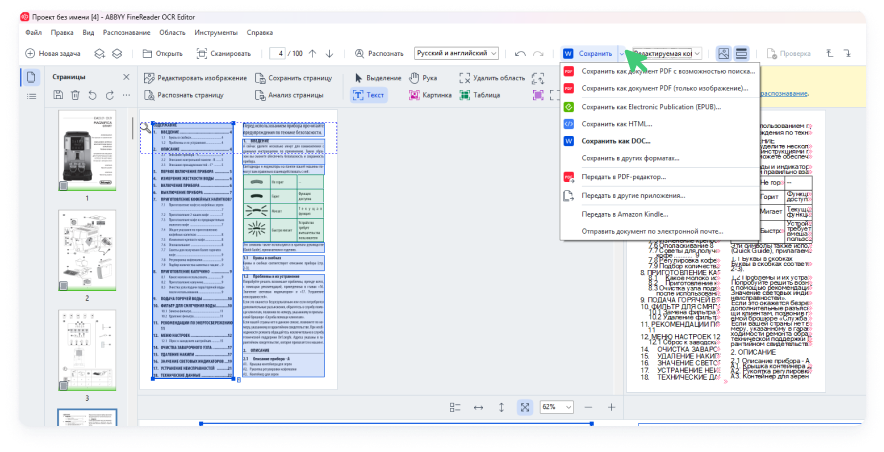Rotate page right in Страницы panel

click(x=110, y=95)
